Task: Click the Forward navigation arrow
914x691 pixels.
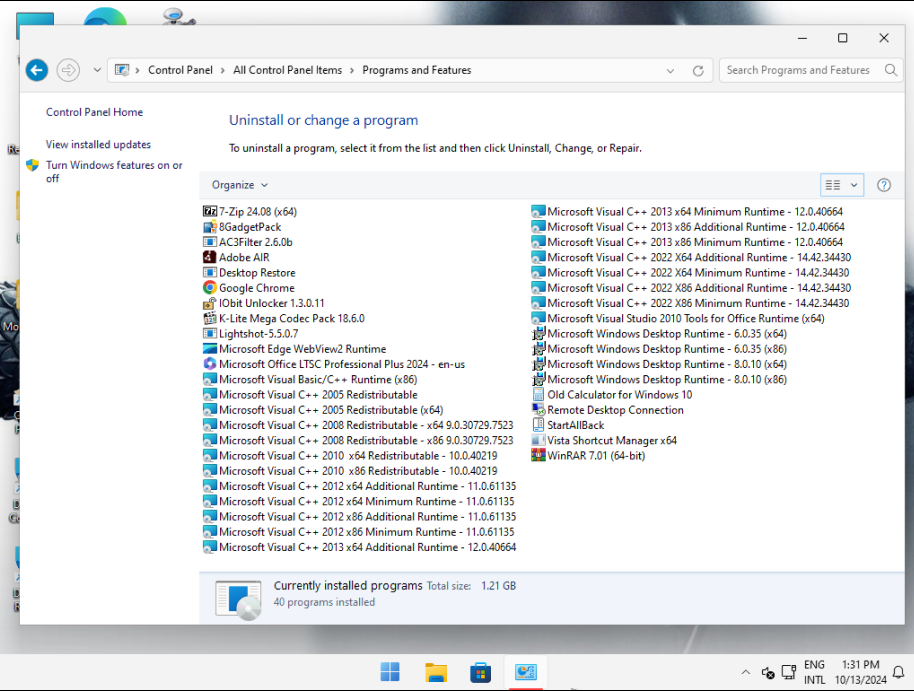Action: pyautogui.click(x=68, y=71)
